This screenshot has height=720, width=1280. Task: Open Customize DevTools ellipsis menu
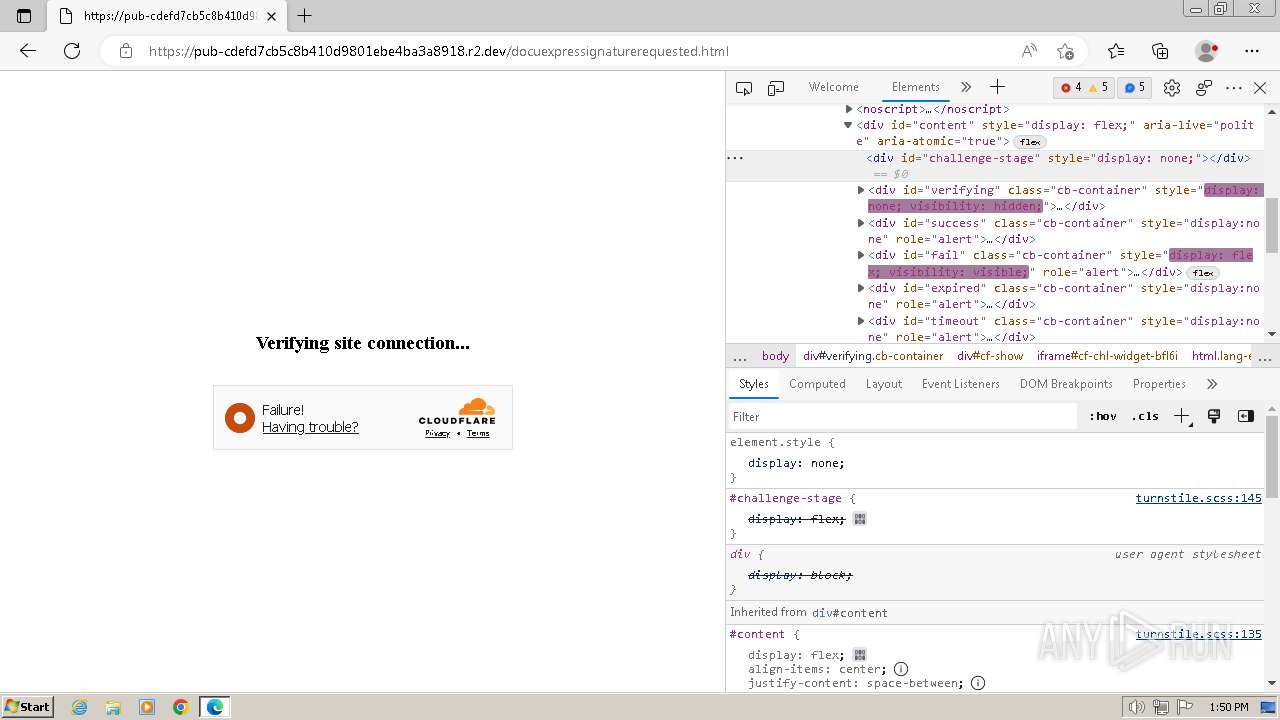tap(1234, 88)
